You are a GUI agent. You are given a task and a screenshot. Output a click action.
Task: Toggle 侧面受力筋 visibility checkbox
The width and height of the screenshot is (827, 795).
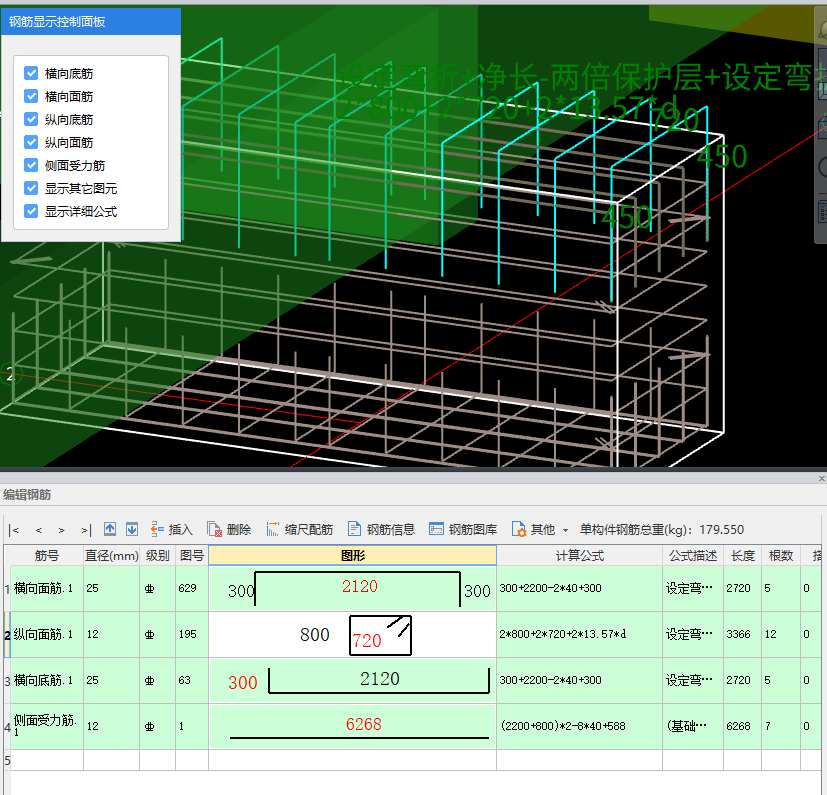[31, 166]
